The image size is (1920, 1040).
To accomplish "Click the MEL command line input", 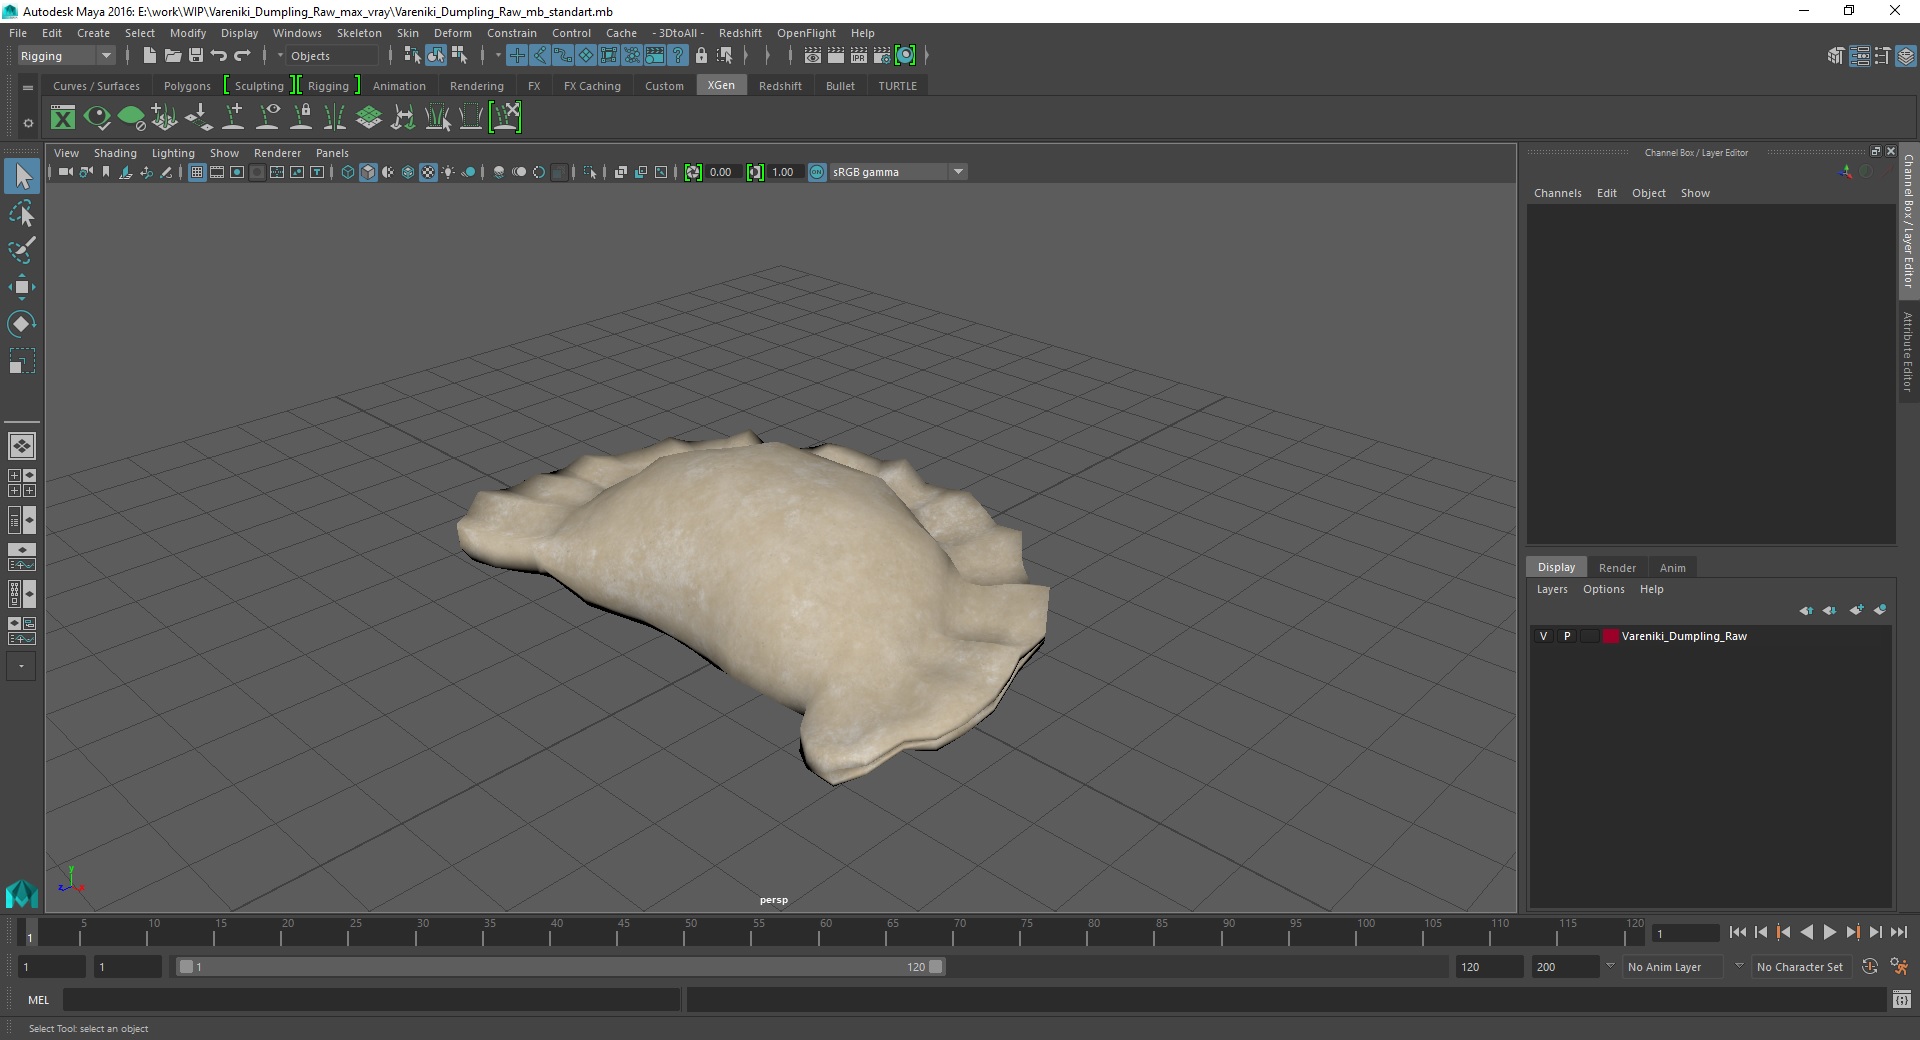I will [x=372, y=1000].
